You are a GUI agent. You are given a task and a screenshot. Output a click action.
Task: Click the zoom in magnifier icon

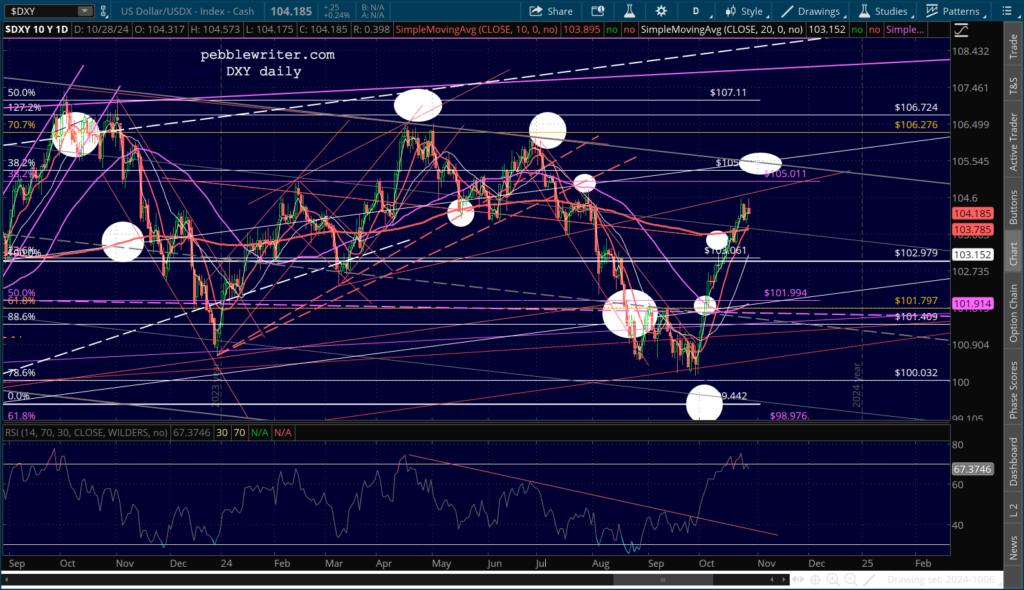pos(833,580)
